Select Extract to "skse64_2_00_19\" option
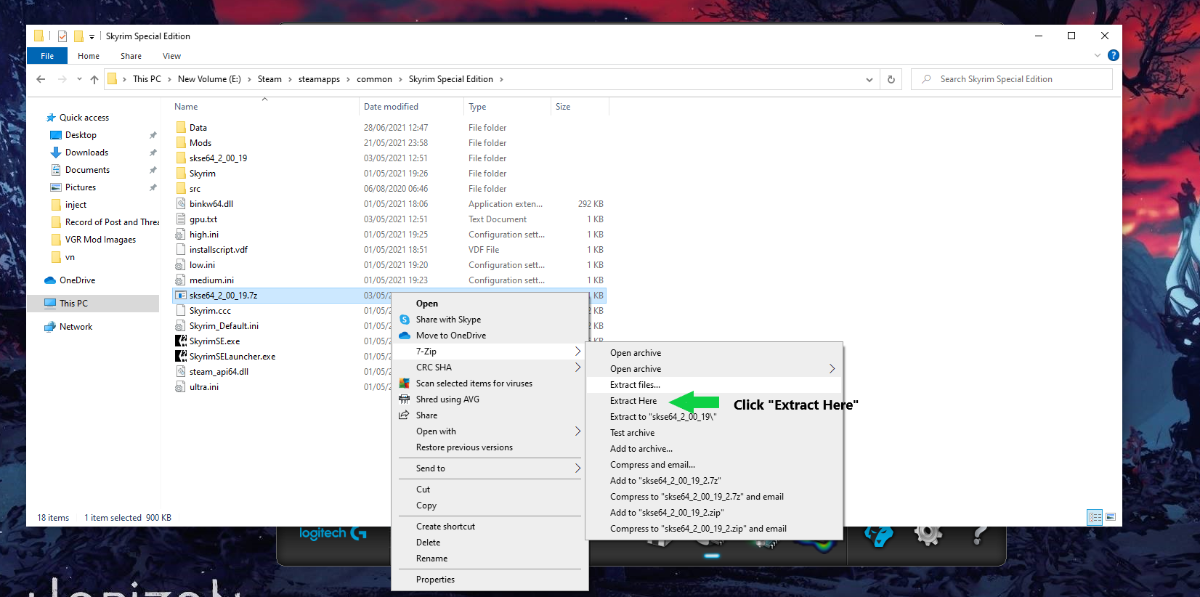1200x597 pixels. pyautogui.click(x=664, y=417)
